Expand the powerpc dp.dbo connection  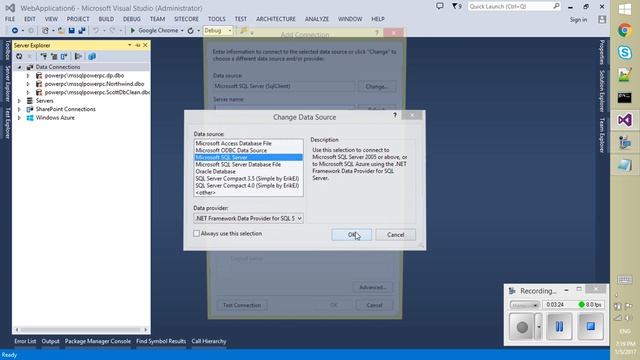28,76
